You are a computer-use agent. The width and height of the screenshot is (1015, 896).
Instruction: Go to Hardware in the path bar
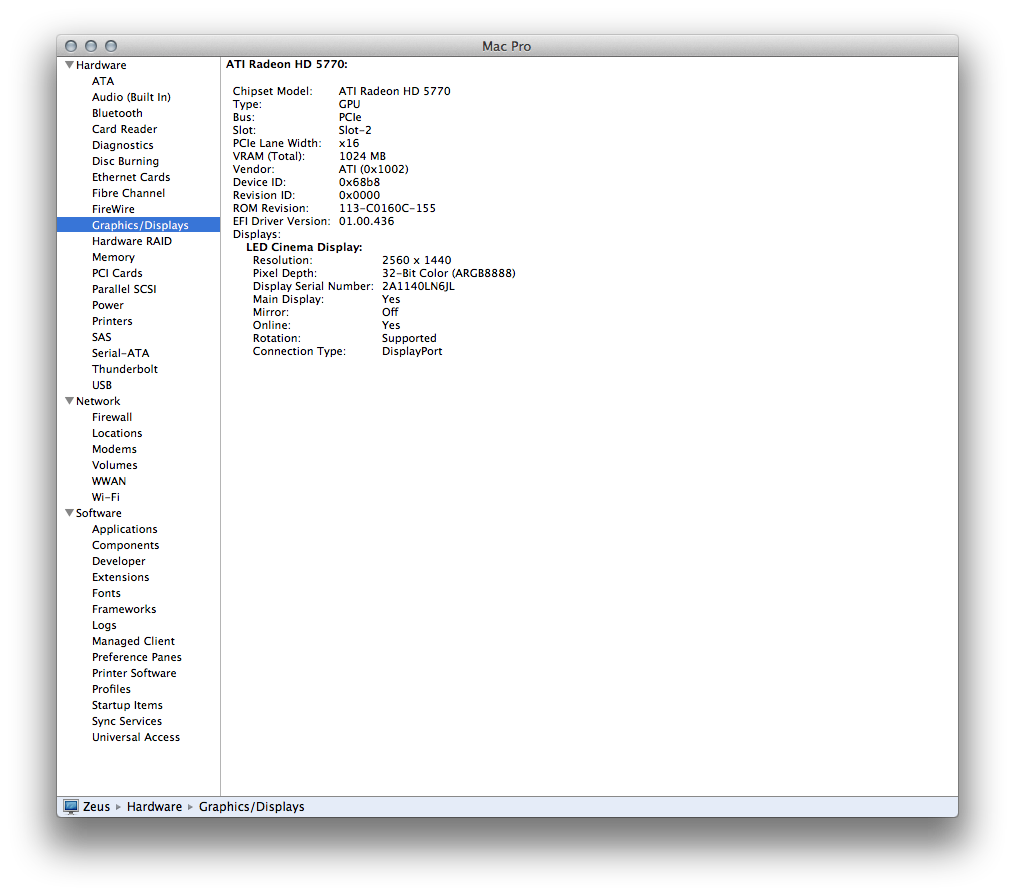[154, 807]
